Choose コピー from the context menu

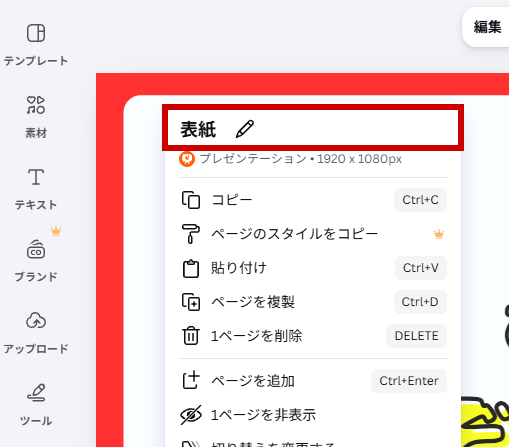[313, 200]
